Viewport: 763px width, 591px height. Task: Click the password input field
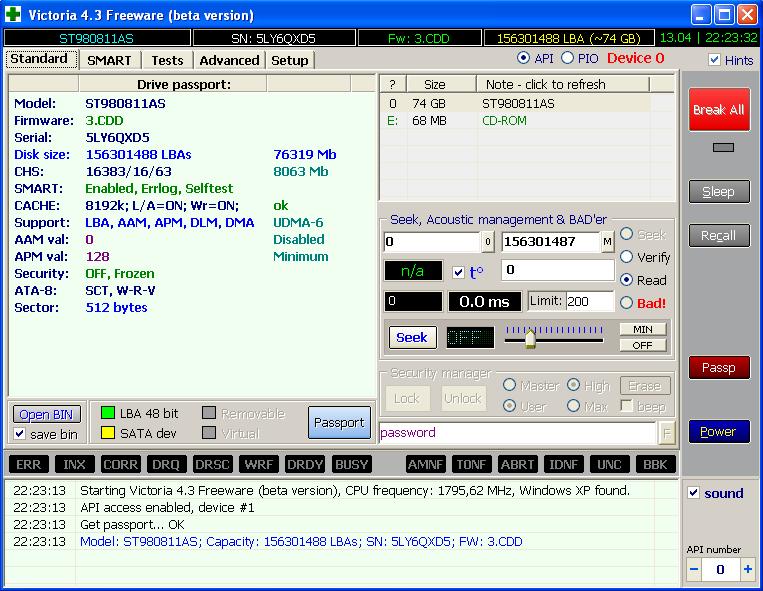(x=517, y=432)
